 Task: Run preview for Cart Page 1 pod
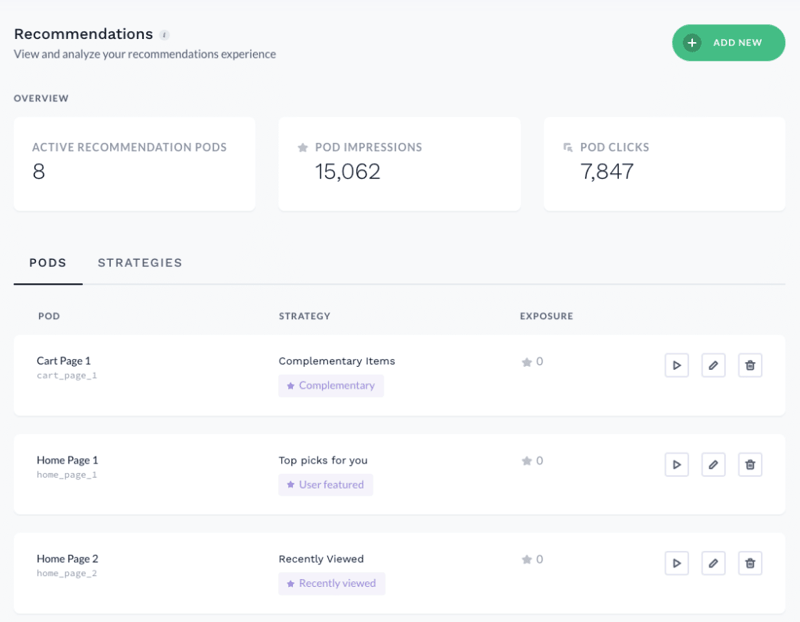point(677,365)
